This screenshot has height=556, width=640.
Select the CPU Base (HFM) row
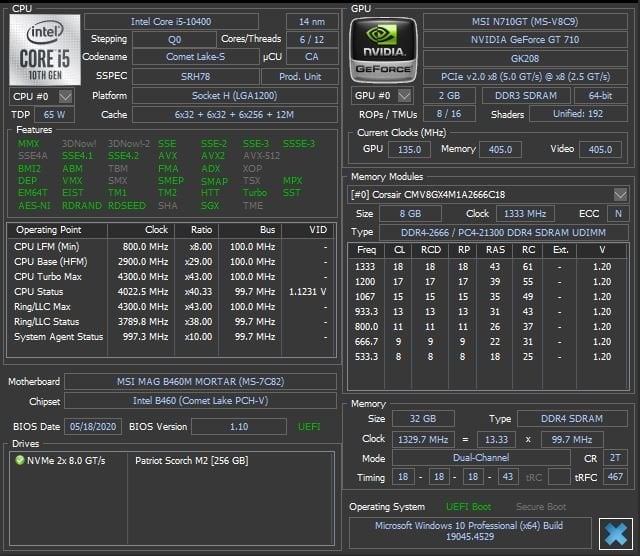click(x=171, y=262)
